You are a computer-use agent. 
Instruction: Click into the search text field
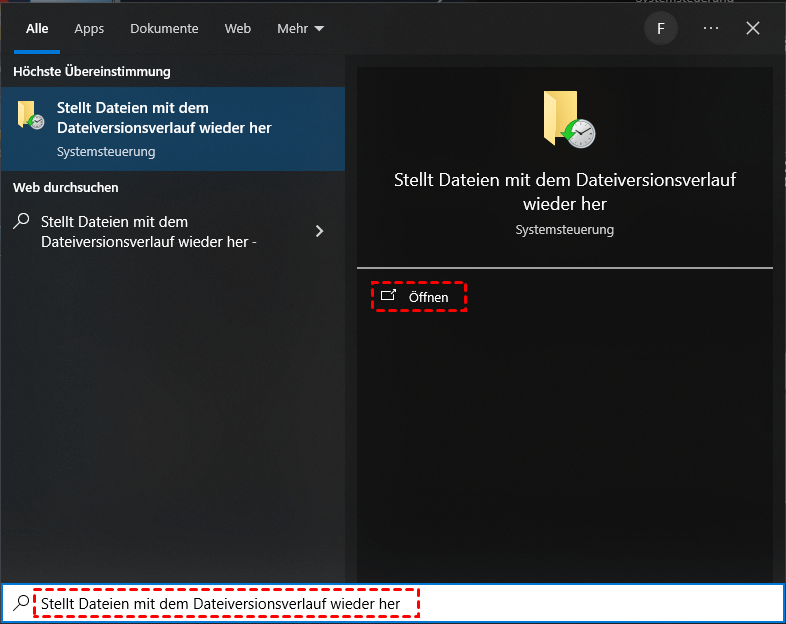point(393,603)
